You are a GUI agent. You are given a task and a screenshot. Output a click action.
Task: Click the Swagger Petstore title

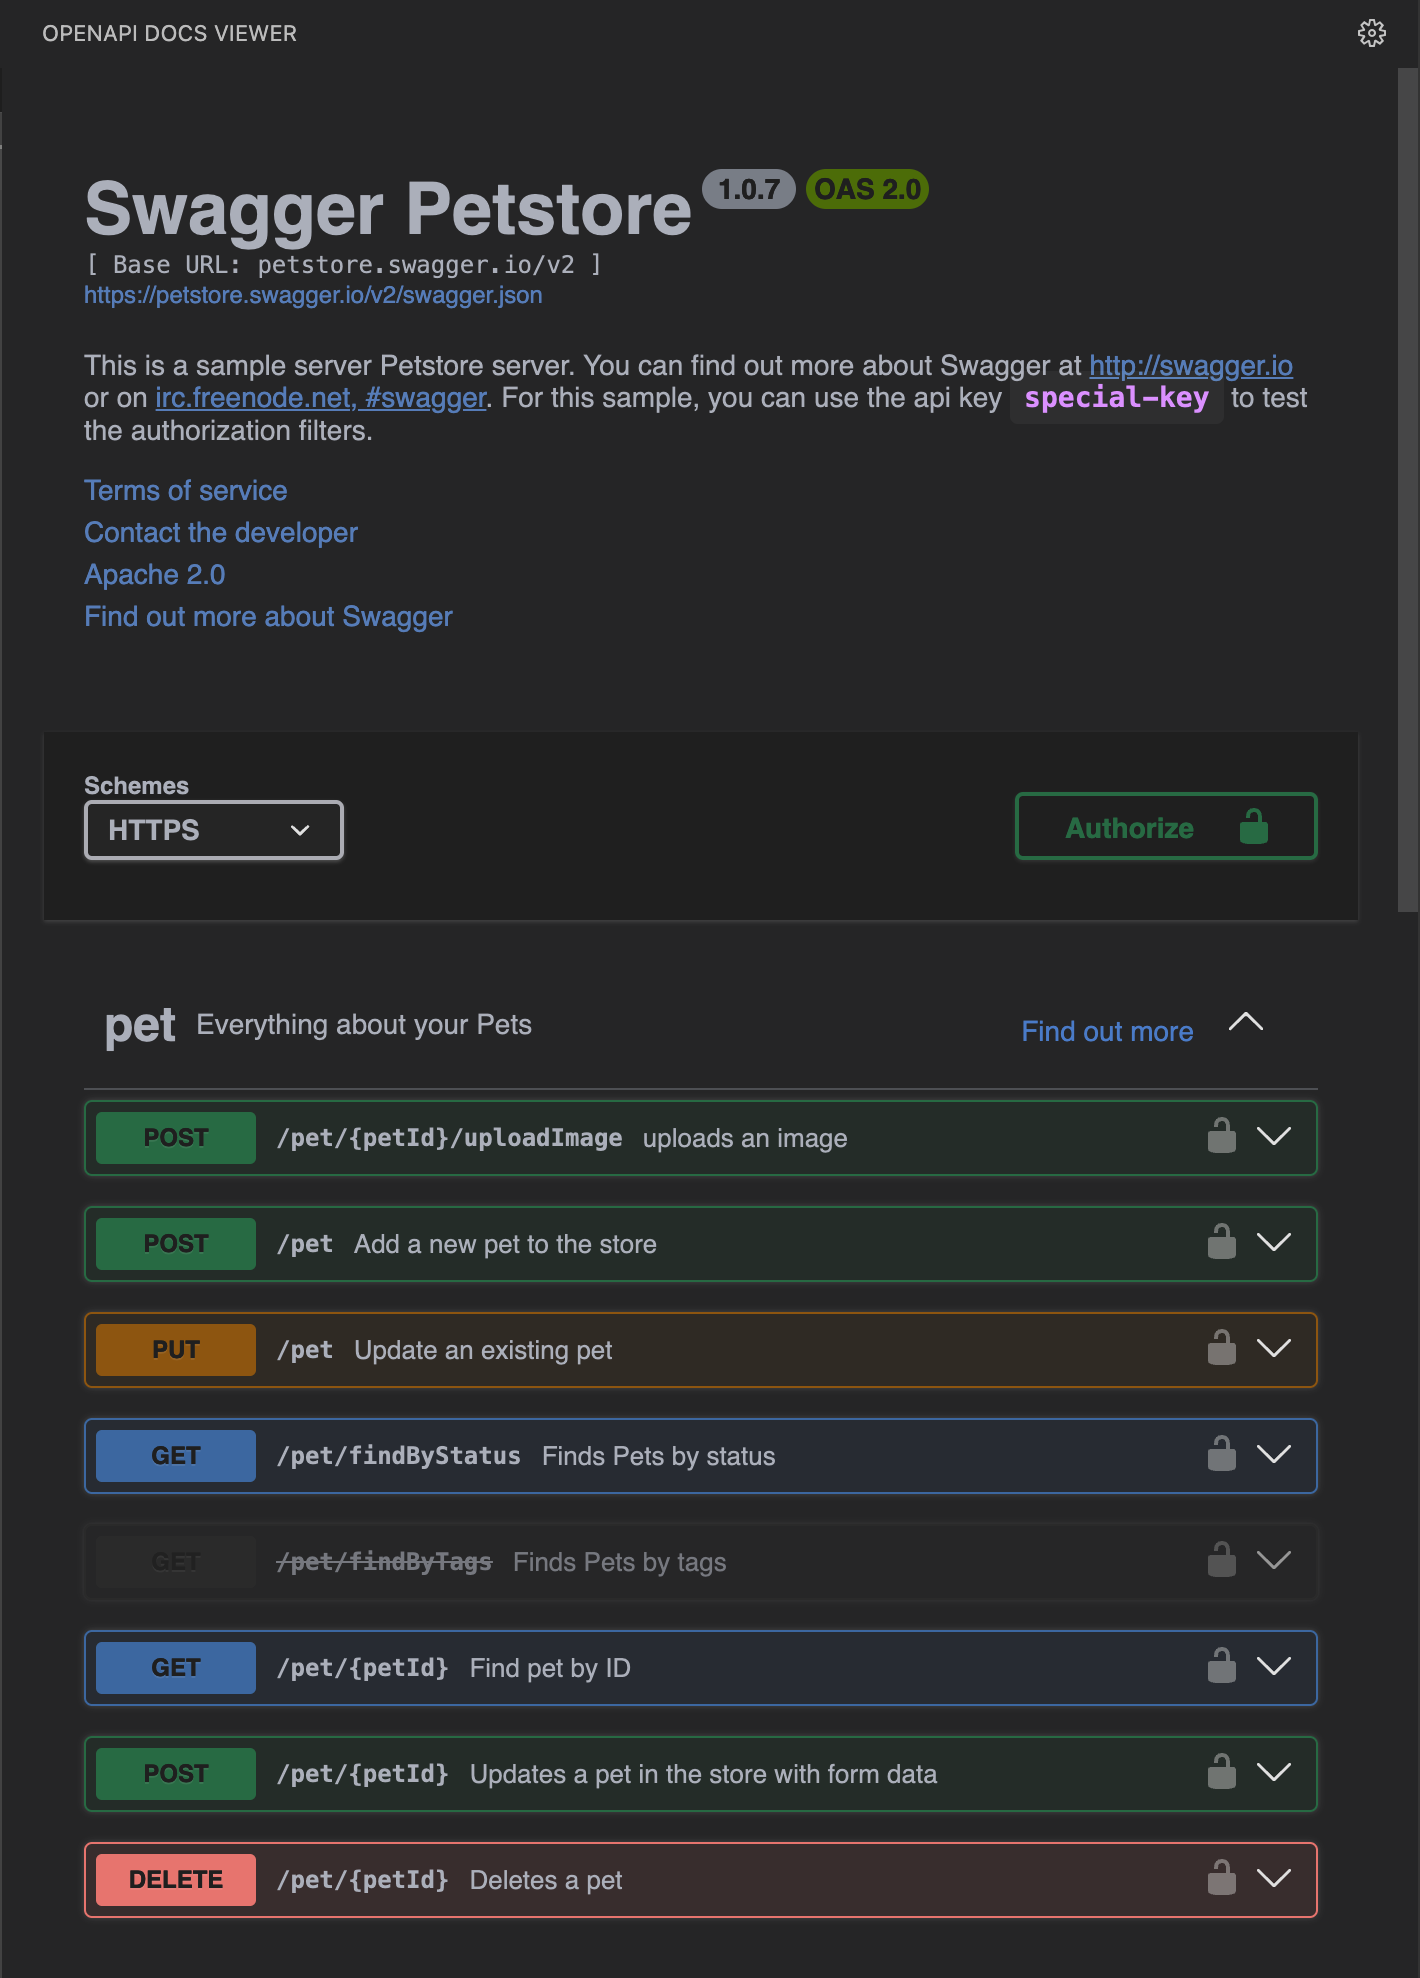pyautogui.click(x=388, y=209)
